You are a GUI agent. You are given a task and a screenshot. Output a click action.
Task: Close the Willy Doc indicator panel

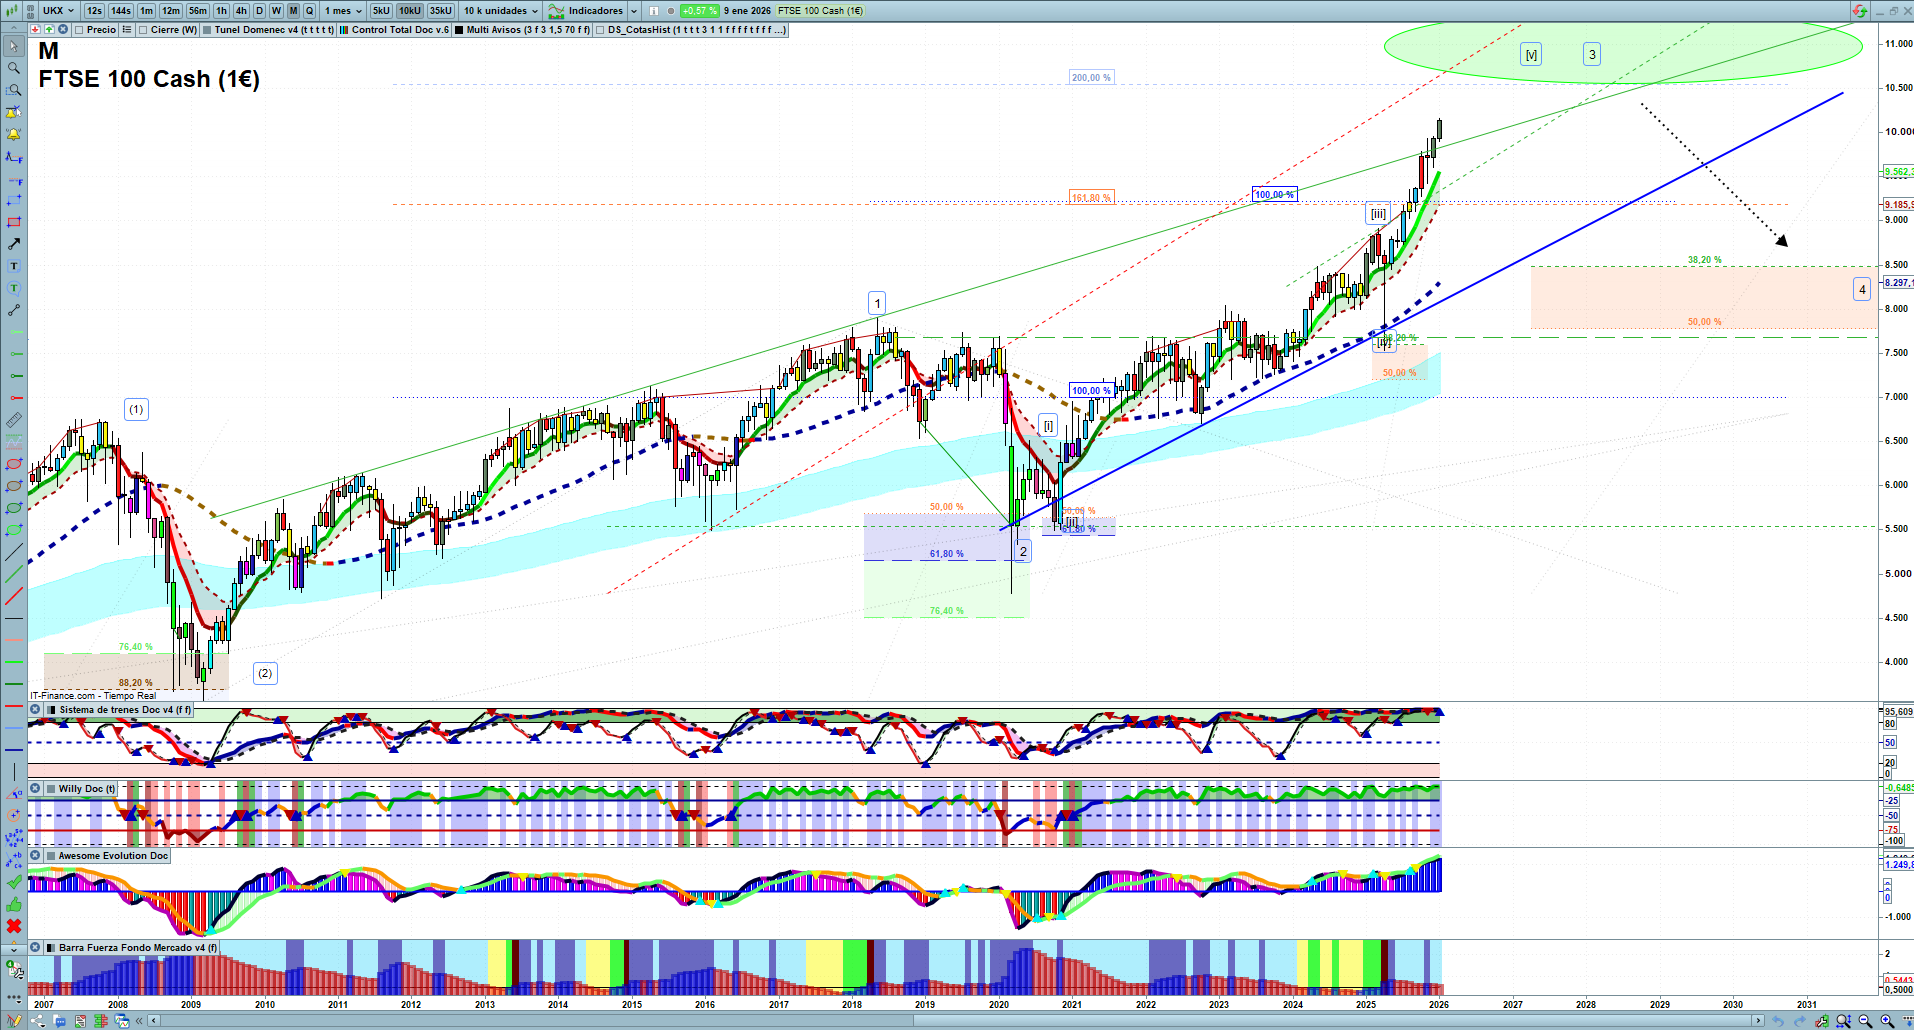tap(35, 789)
